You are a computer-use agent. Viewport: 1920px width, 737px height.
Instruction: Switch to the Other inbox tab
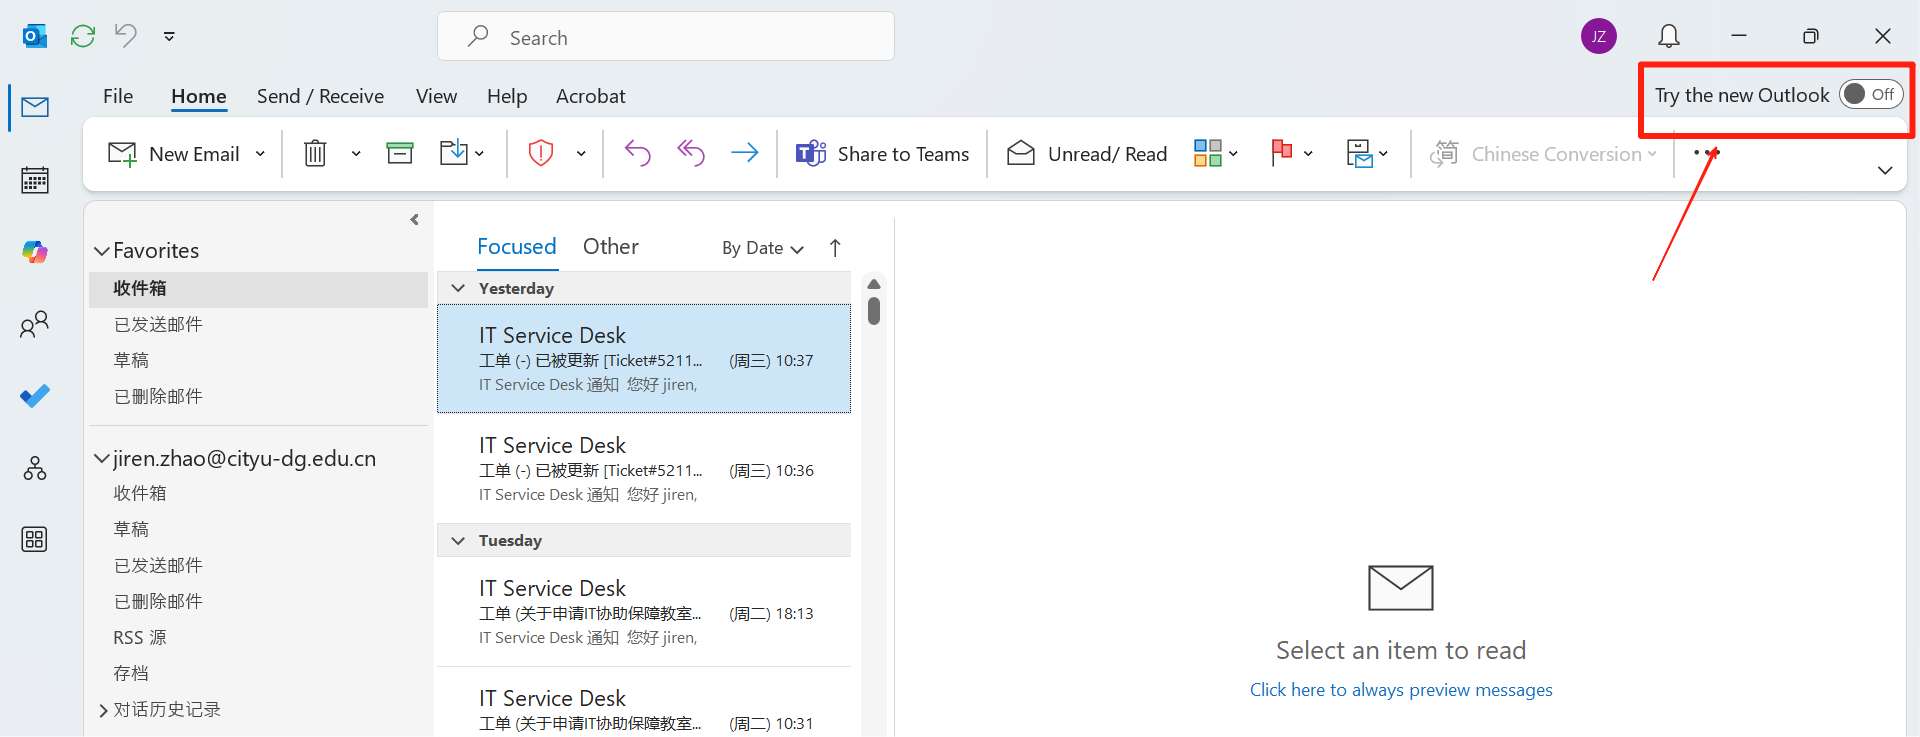610,247
